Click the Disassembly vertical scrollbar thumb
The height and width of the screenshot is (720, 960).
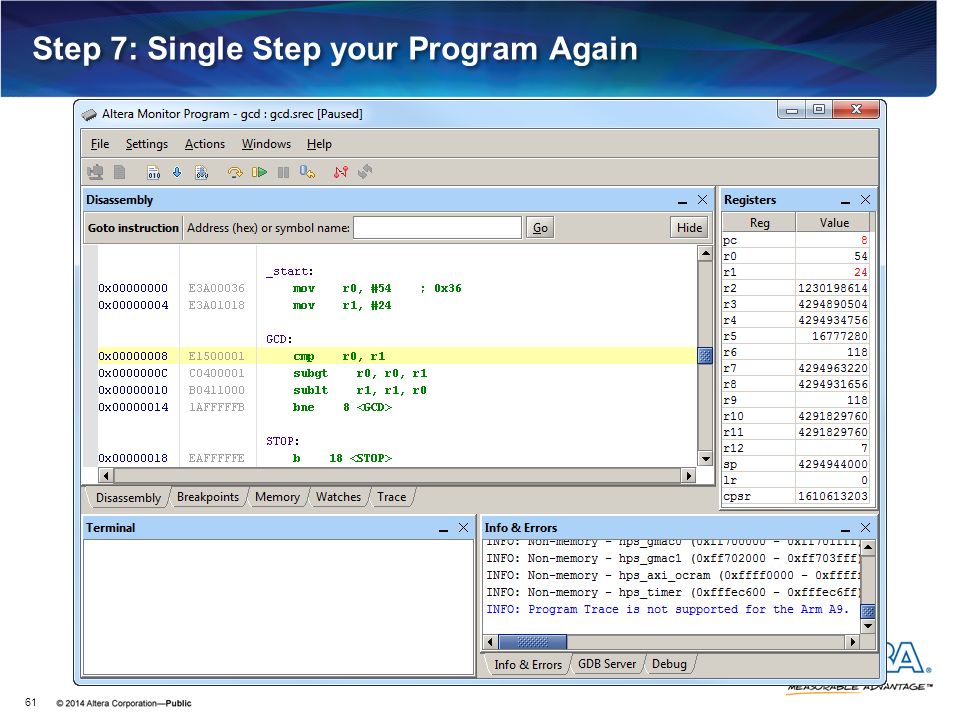[x=705, y=356]
